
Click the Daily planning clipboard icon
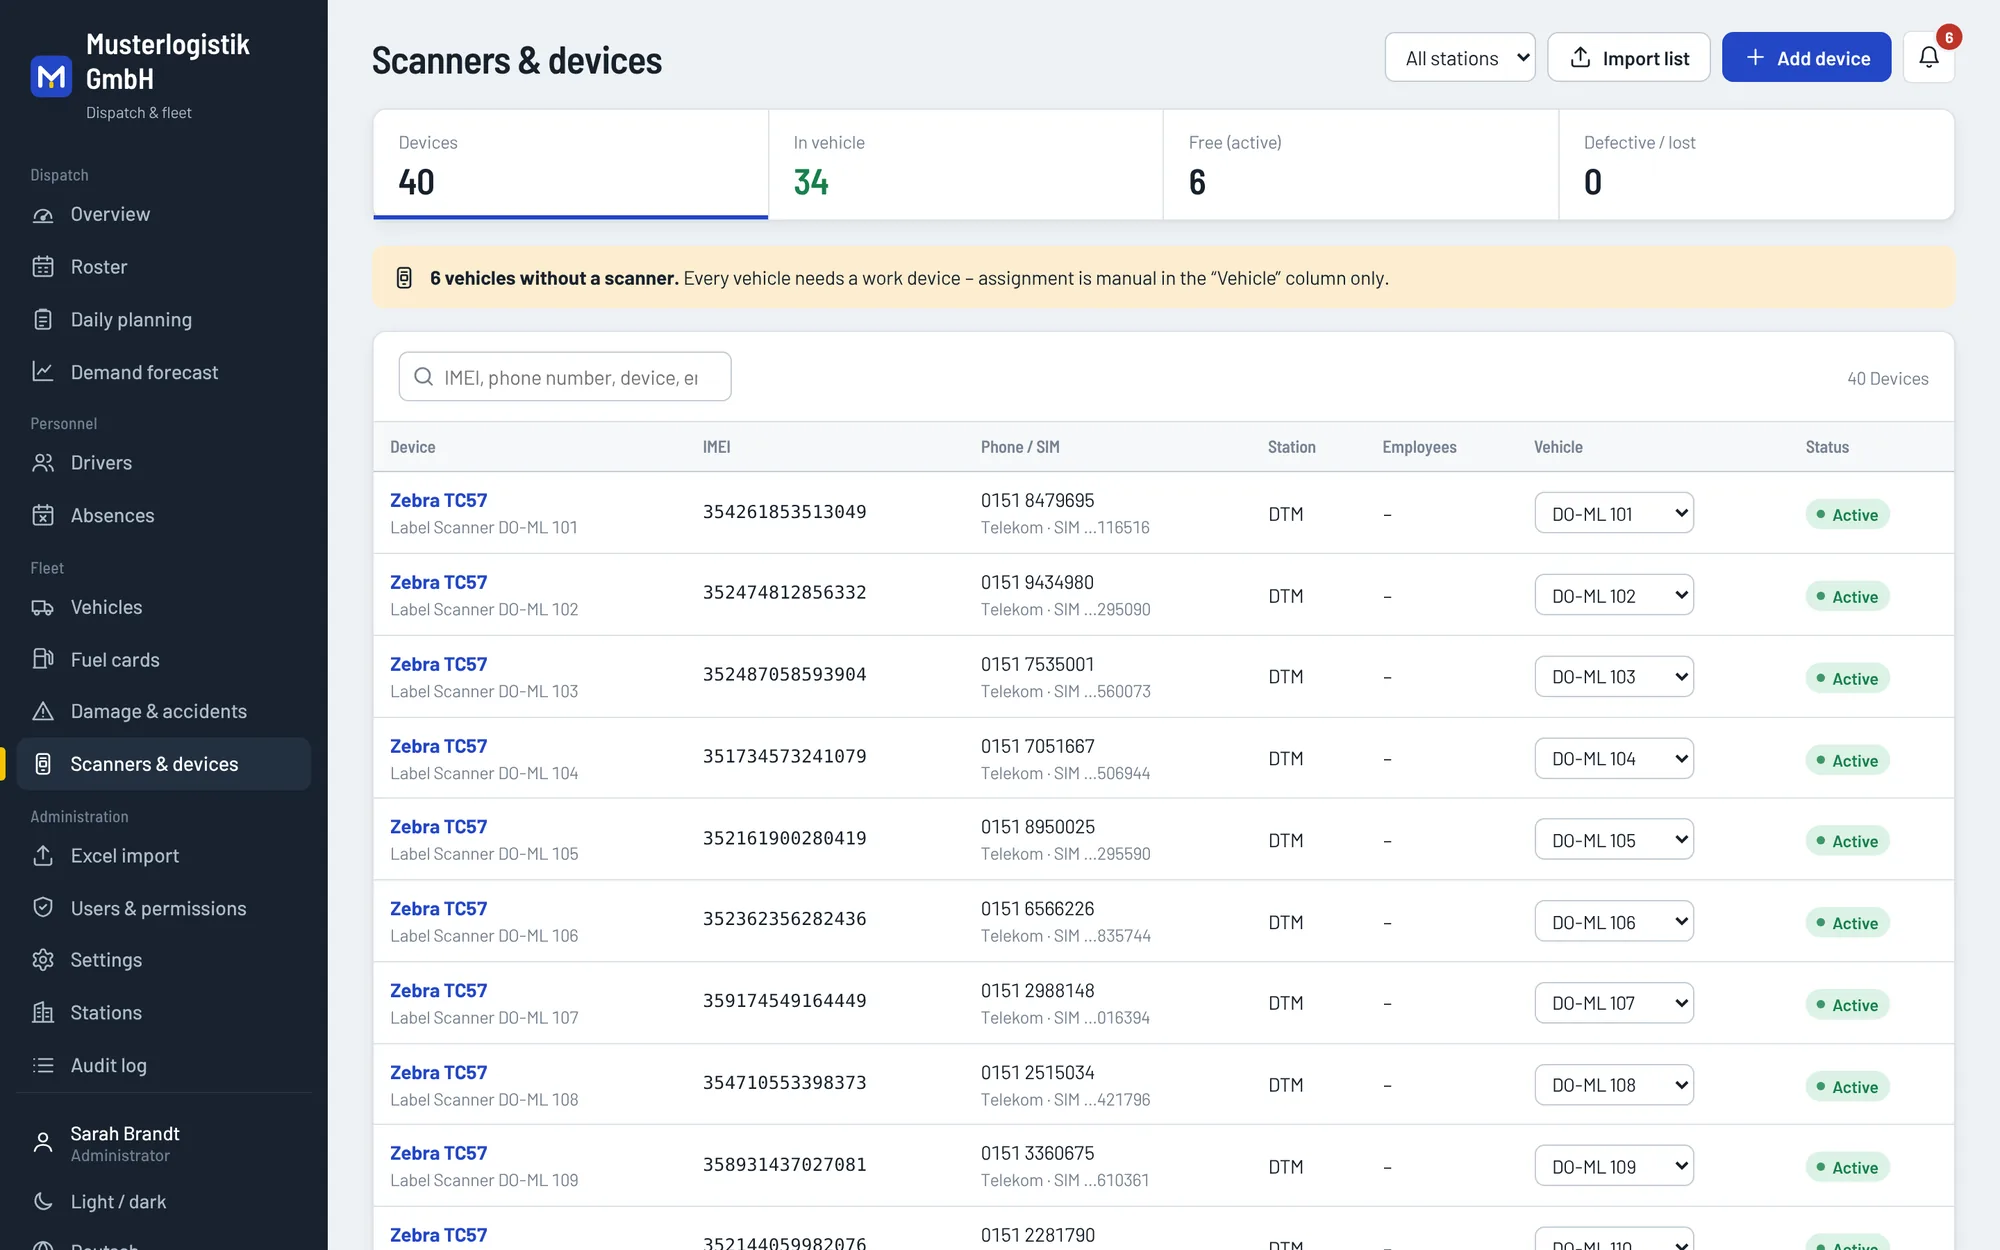tap(43, 320)
